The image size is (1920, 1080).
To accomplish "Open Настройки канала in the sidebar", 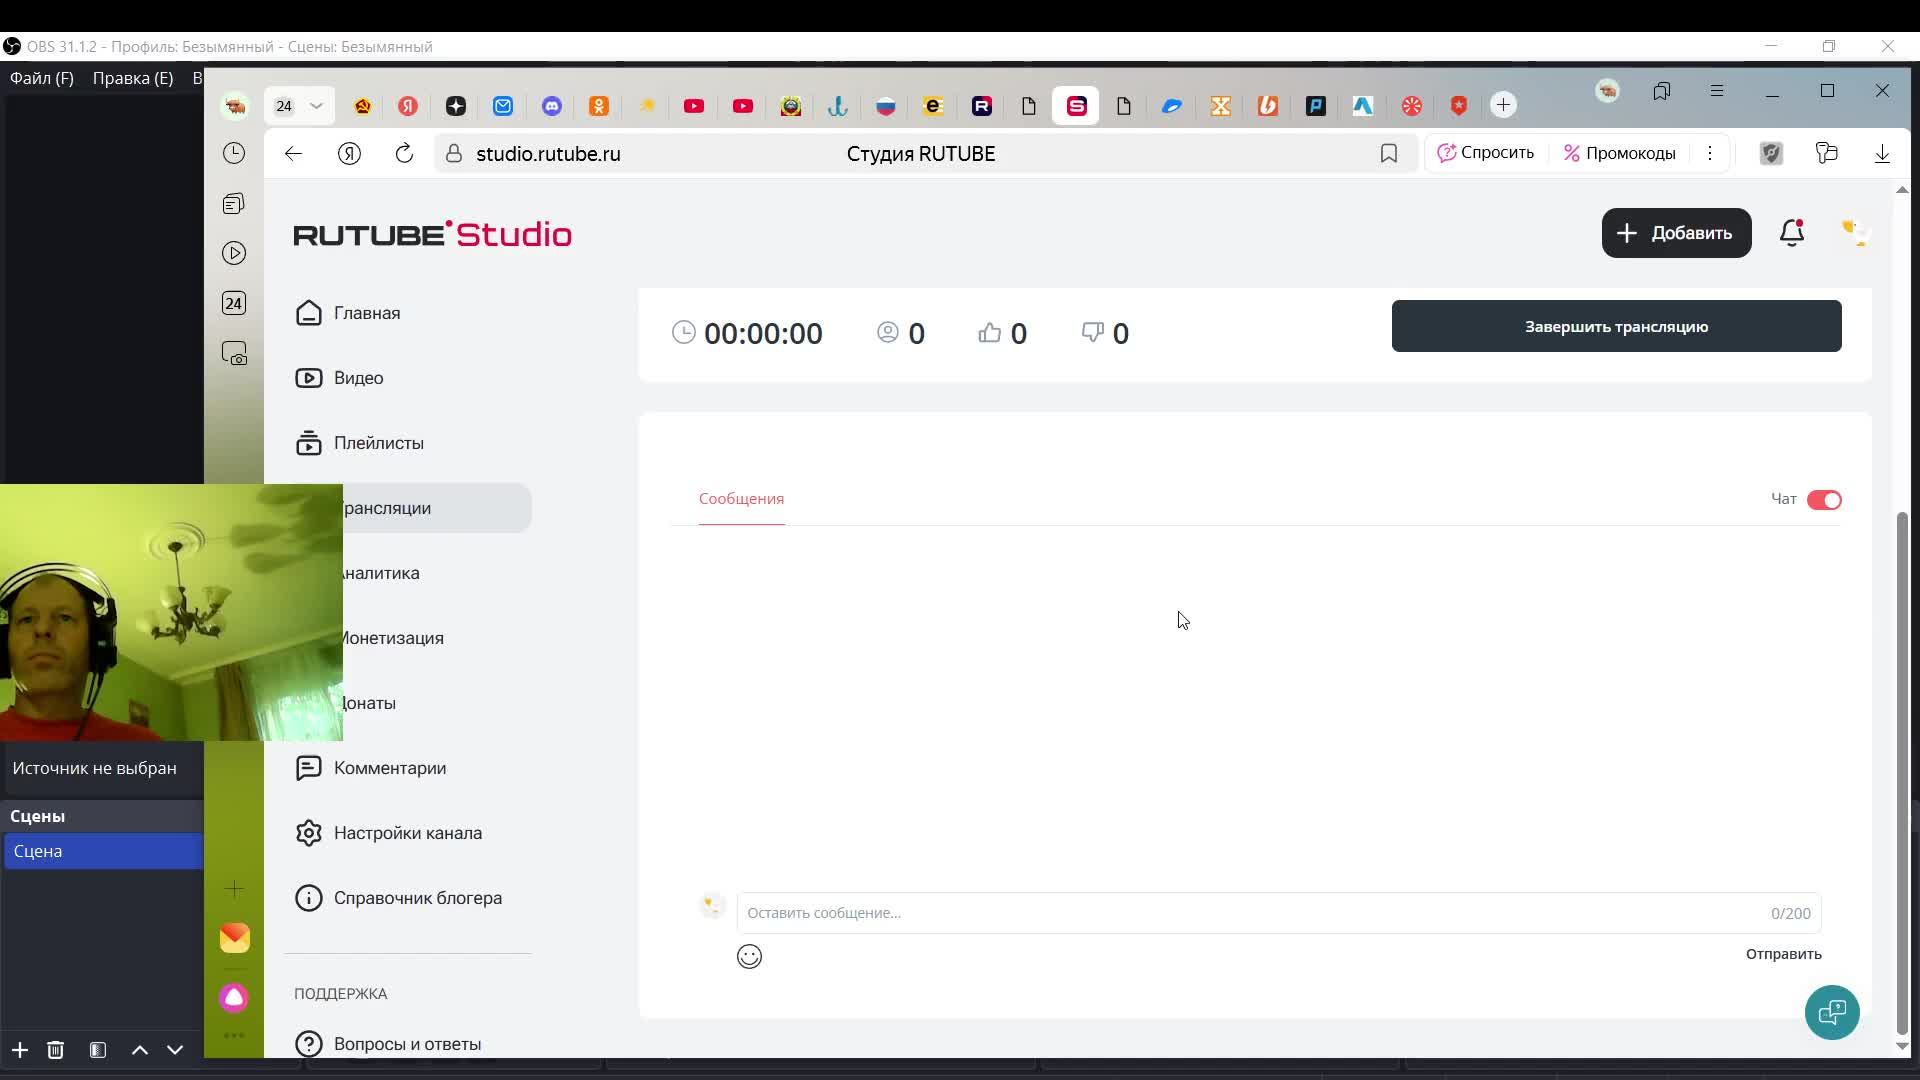I will [407, 833].
